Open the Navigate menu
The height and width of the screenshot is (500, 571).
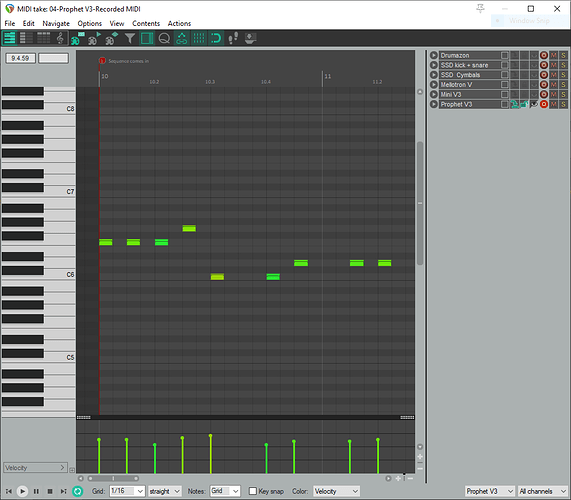(56, 23)
